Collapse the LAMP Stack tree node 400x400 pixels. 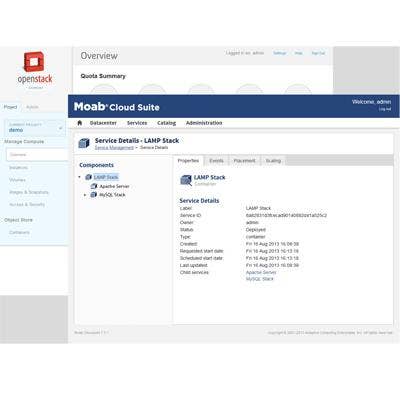[79, 177]
